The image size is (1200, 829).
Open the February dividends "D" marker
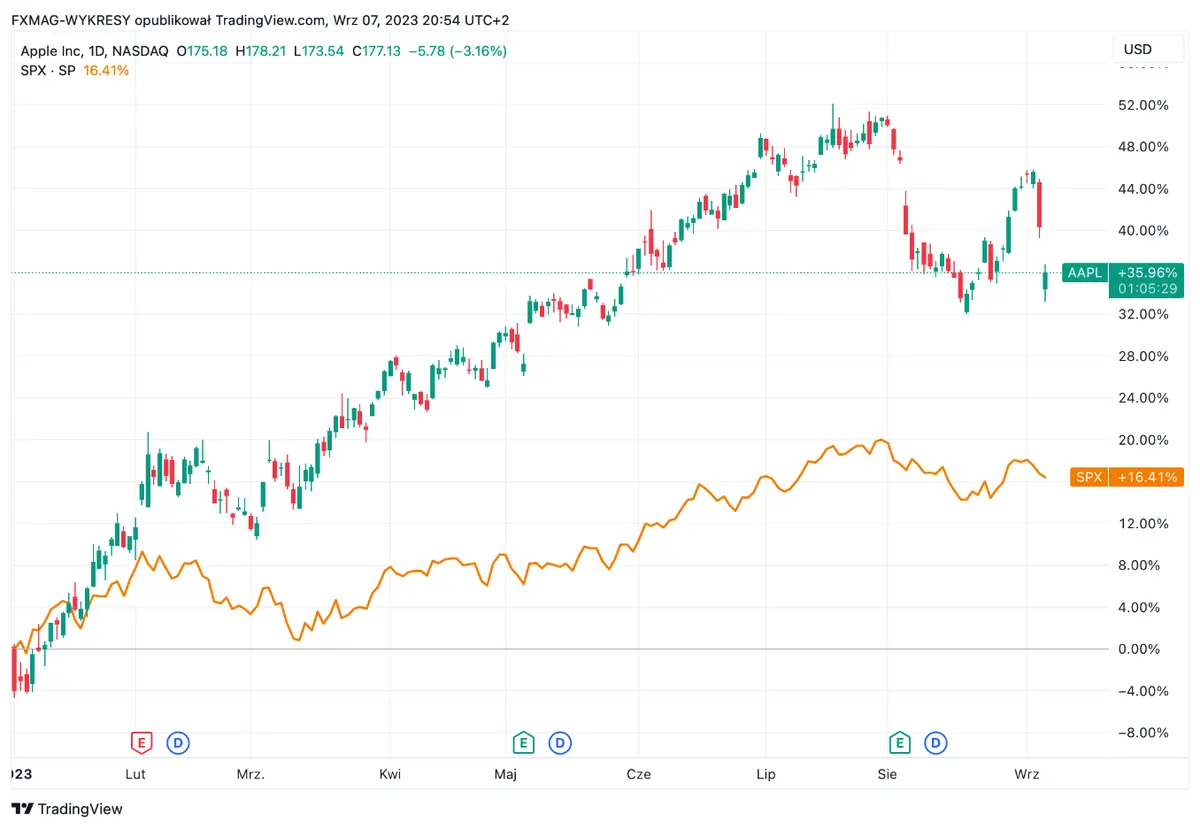point(177,743)
